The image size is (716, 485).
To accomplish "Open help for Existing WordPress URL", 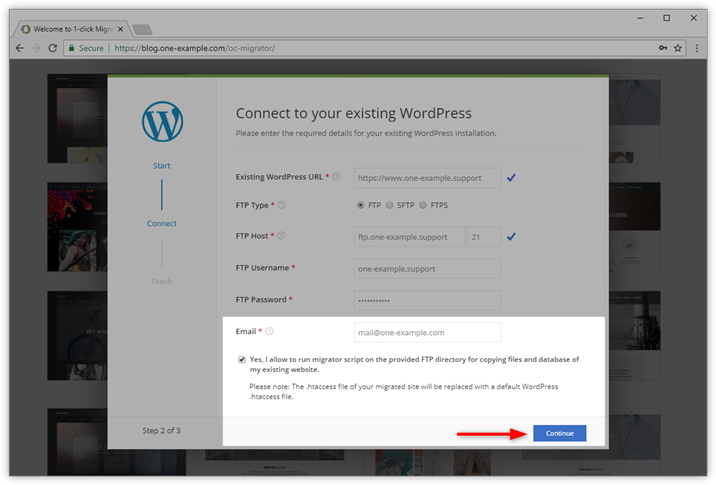I will pyautogui.click(x=336, y=176).
